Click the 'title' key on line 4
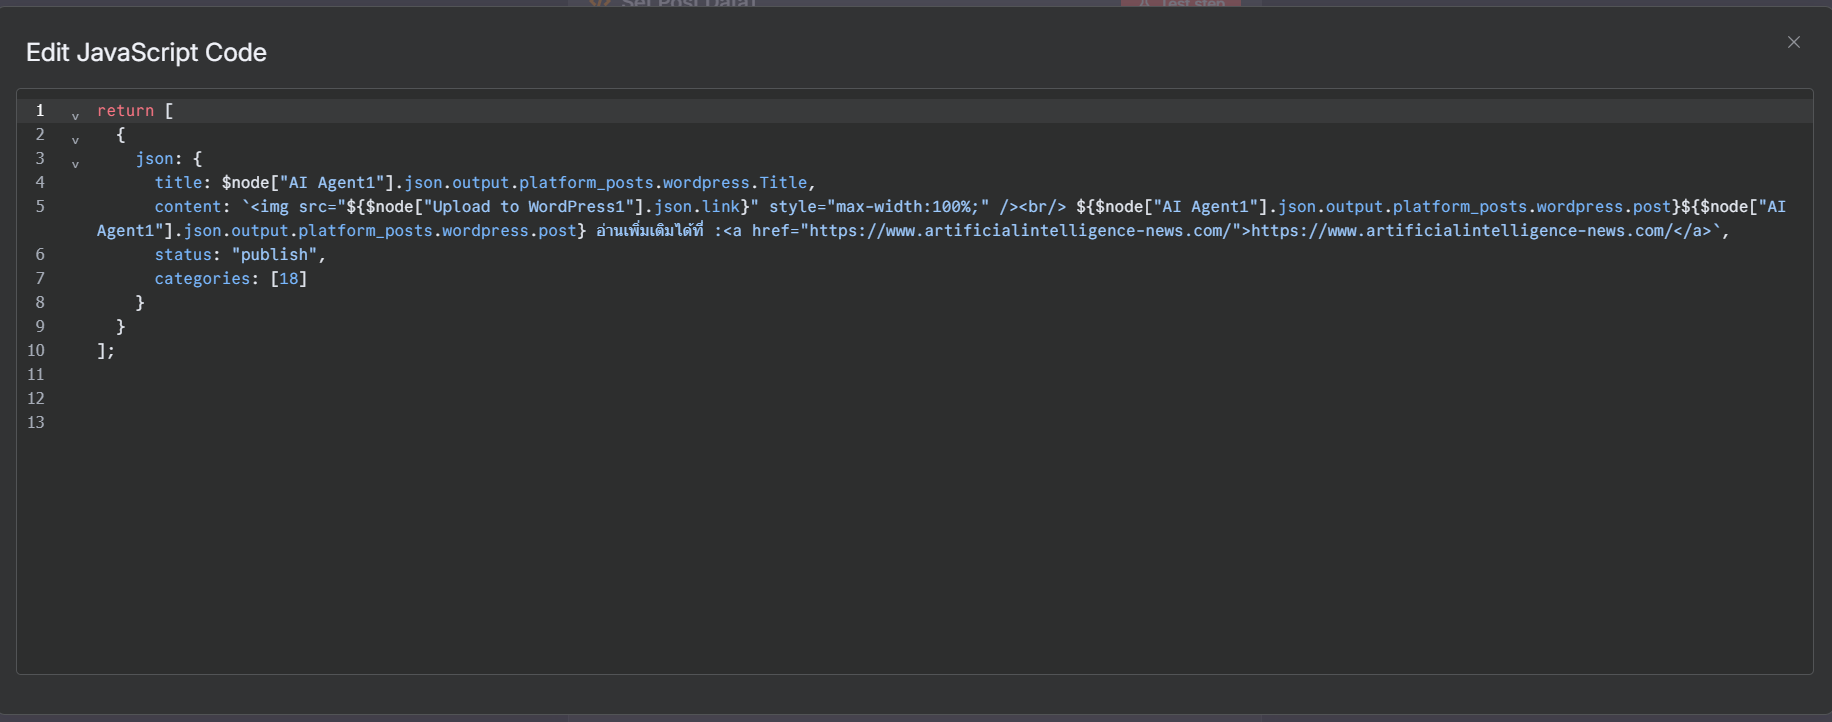Image resolution: width=1832 pixels, height=722 pixels. [x=178, y=183]
